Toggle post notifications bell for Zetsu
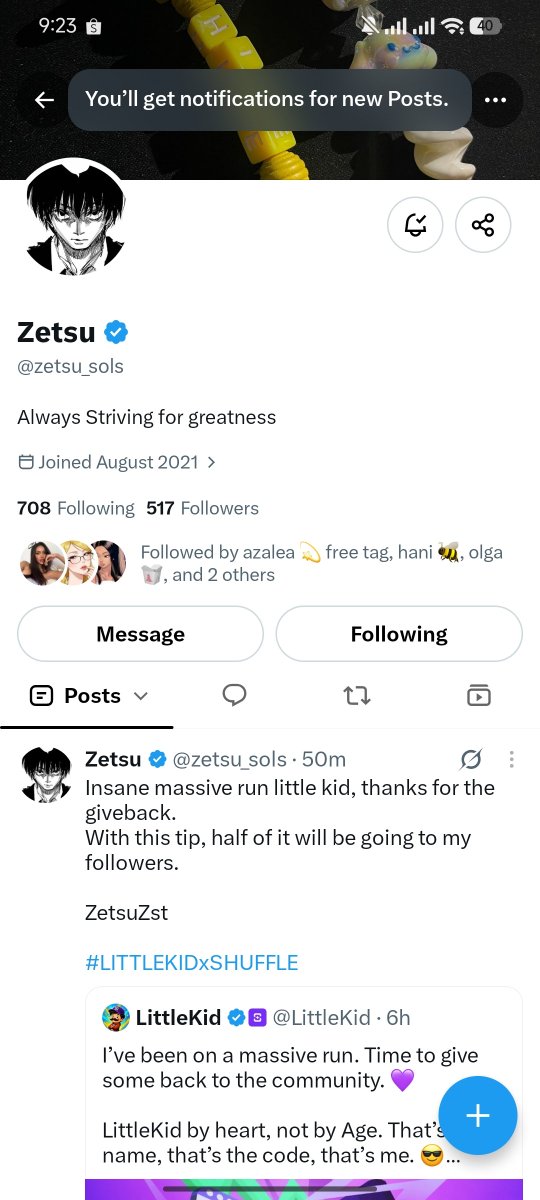This screenshot has height=1200, width=540. click(x=415, y=225)
